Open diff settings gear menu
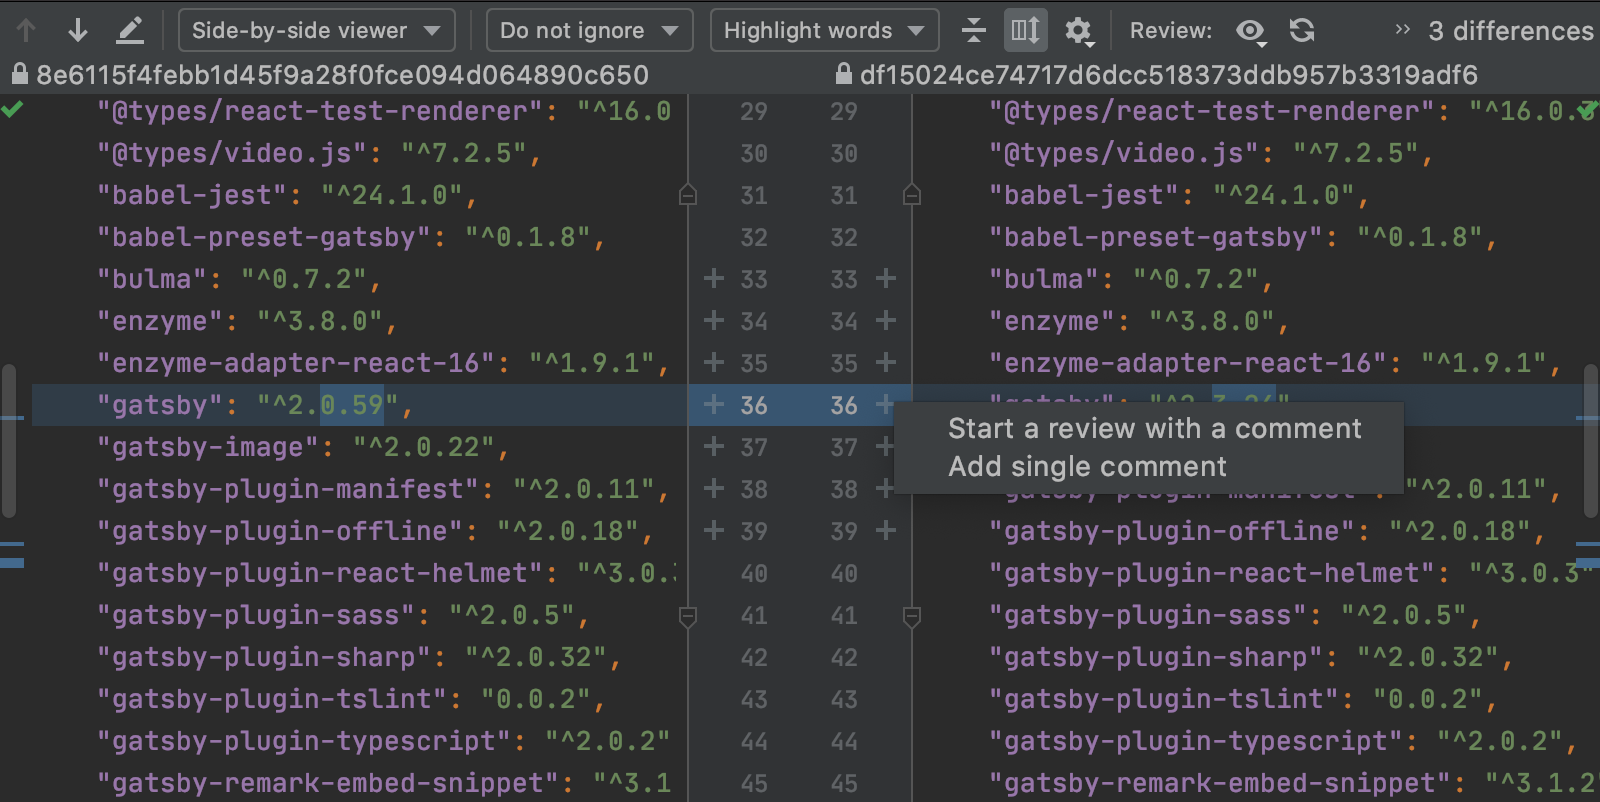The height and width of the screenshot is (802, 1600). (1078, 31)
